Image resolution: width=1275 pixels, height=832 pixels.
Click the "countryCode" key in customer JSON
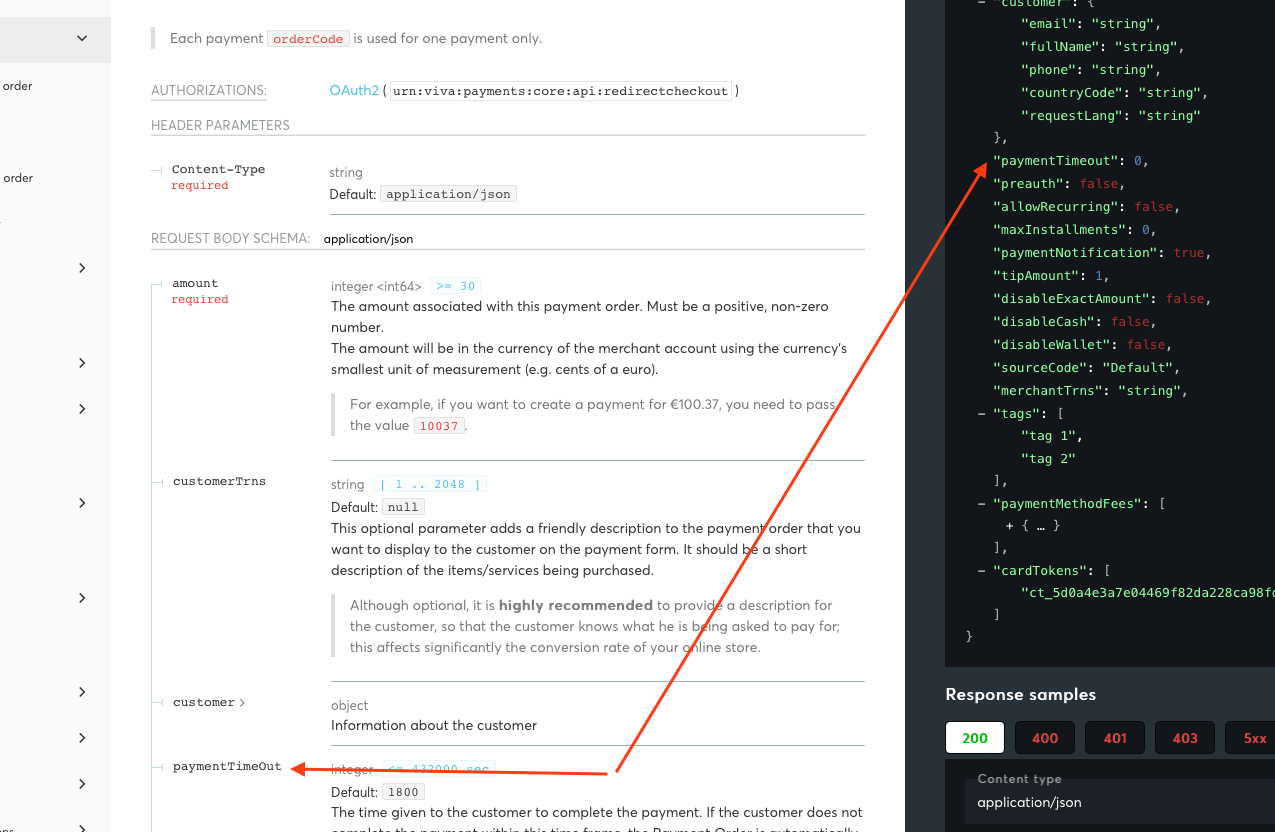[1071, 93]
